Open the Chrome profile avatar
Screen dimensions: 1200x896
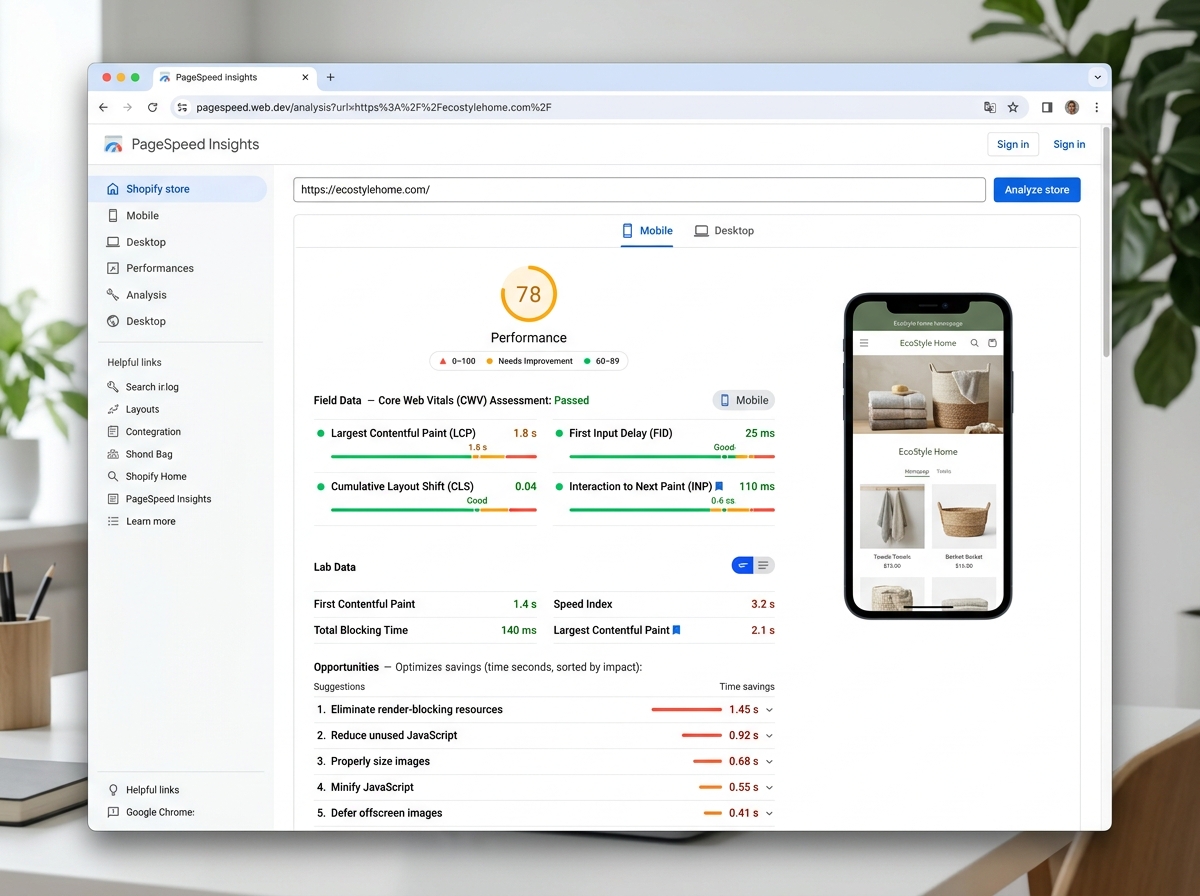[1072, 107]
